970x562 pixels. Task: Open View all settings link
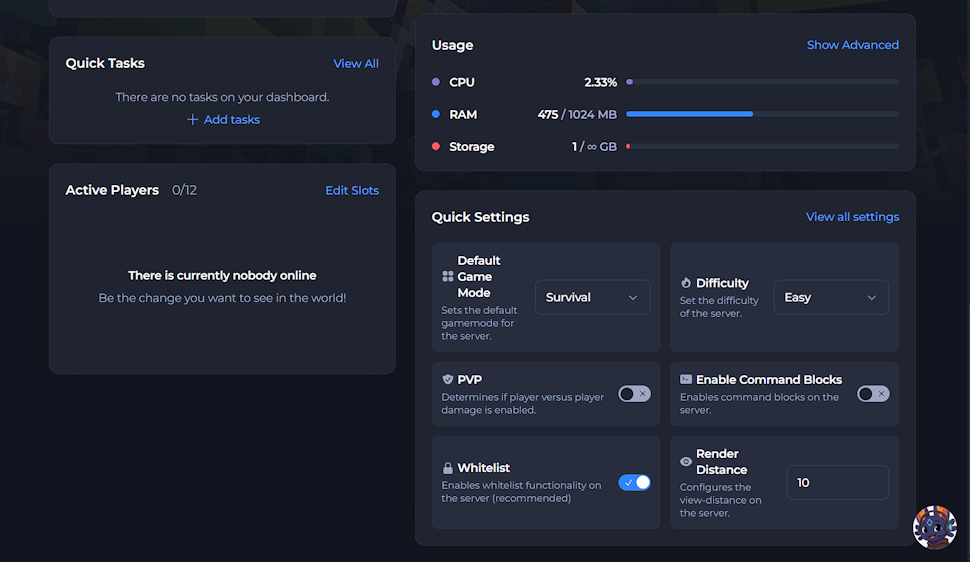click(x=852, y=217)
